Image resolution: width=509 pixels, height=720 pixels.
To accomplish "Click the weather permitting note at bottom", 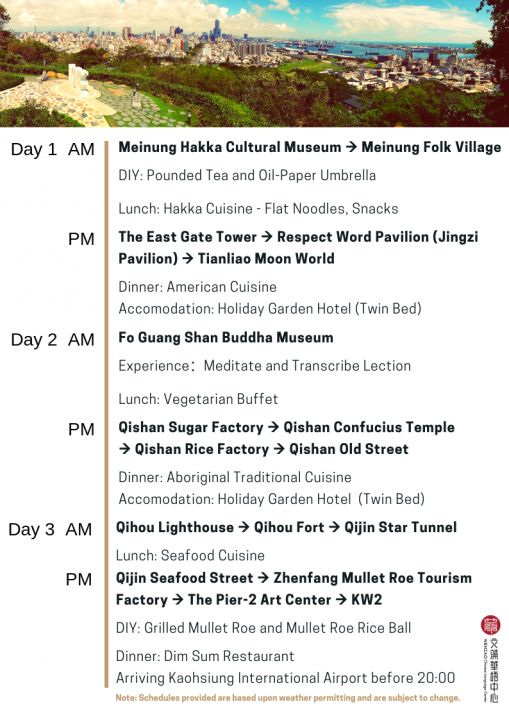I will 288,698.
